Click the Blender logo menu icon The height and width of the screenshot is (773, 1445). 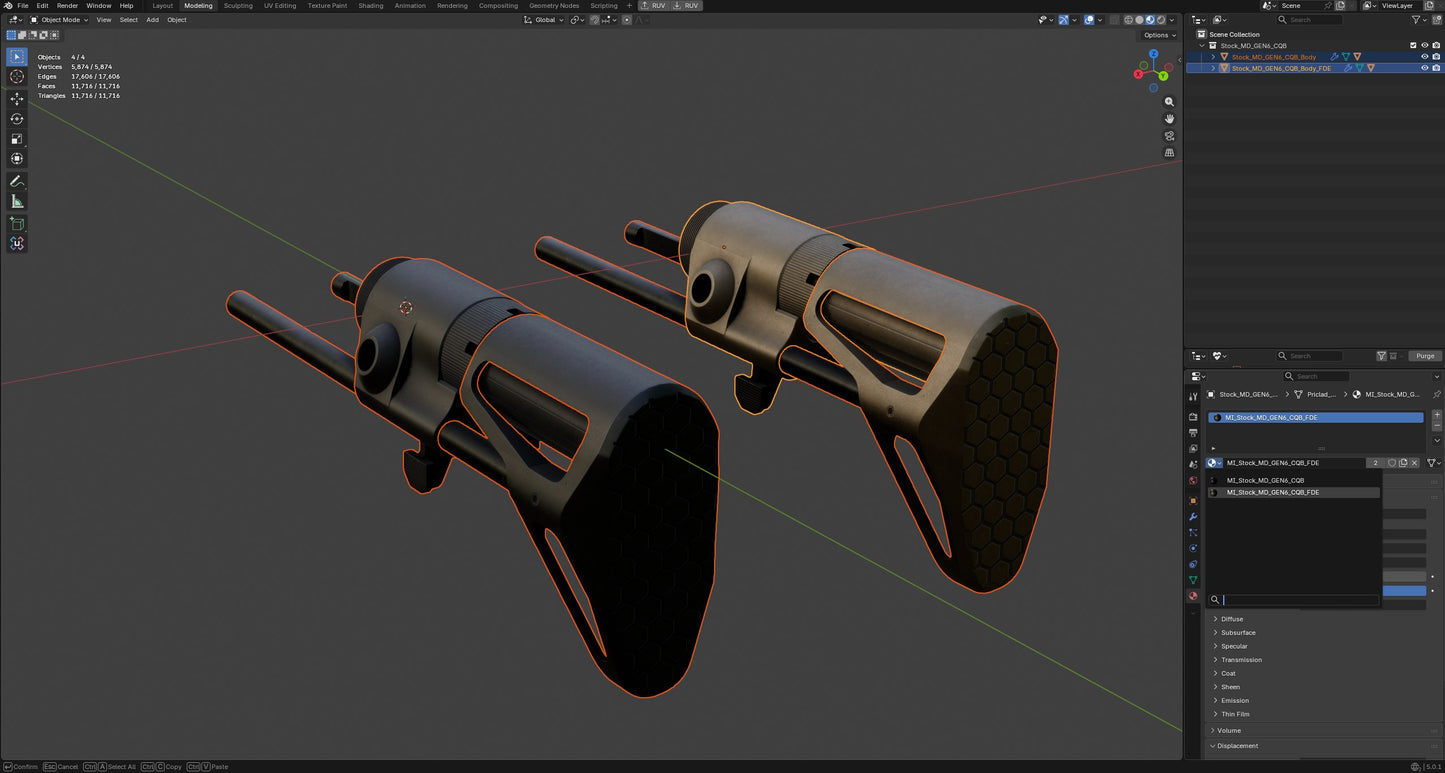(x=8, y=6)
